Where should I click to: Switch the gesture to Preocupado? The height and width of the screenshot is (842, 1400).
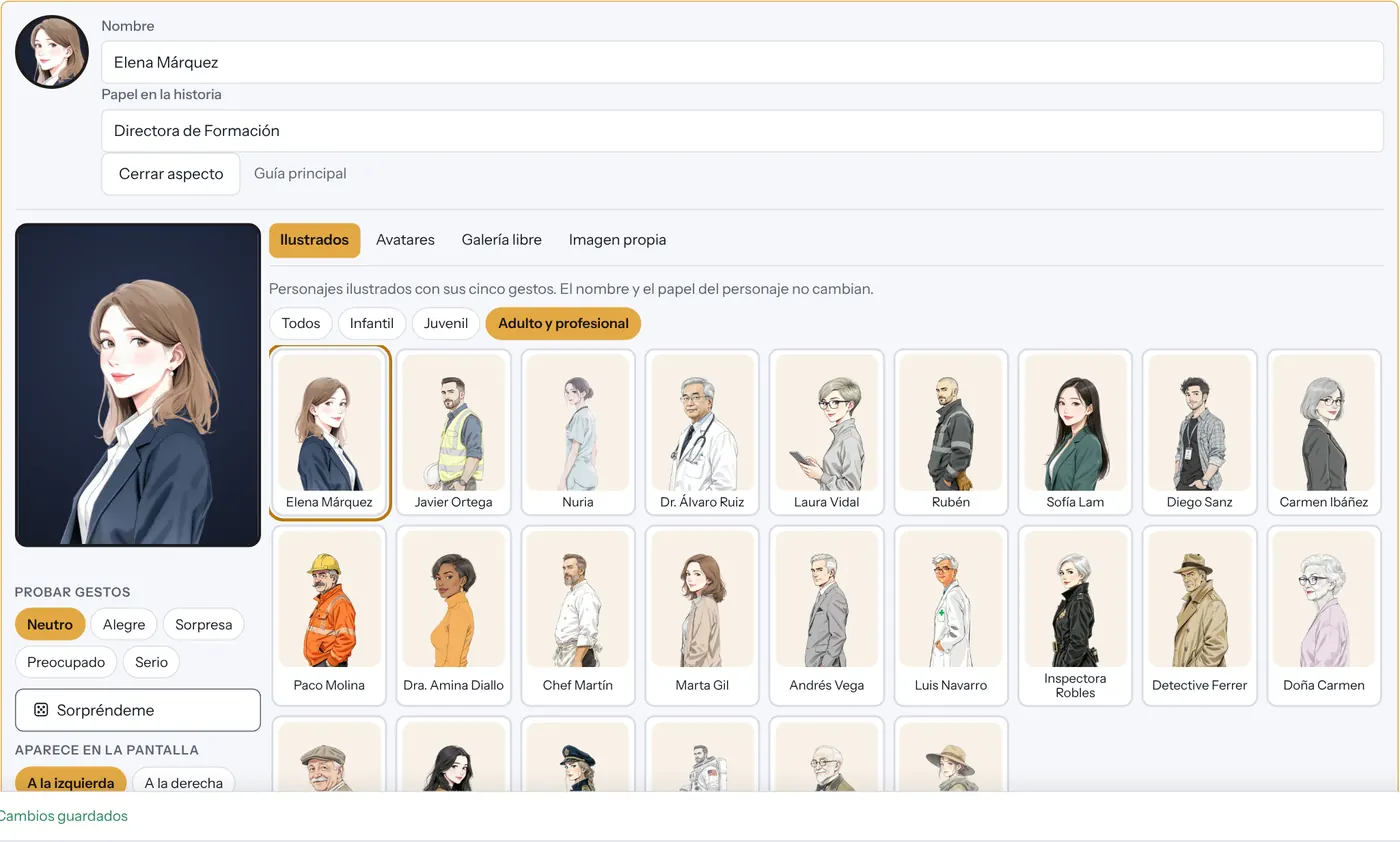(x=66, y=662)
